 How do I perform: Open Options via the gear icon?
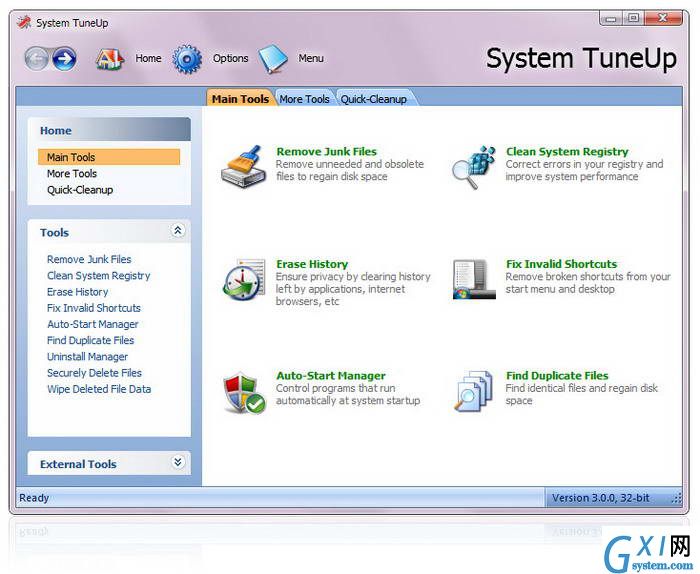(x=187, y=59)
